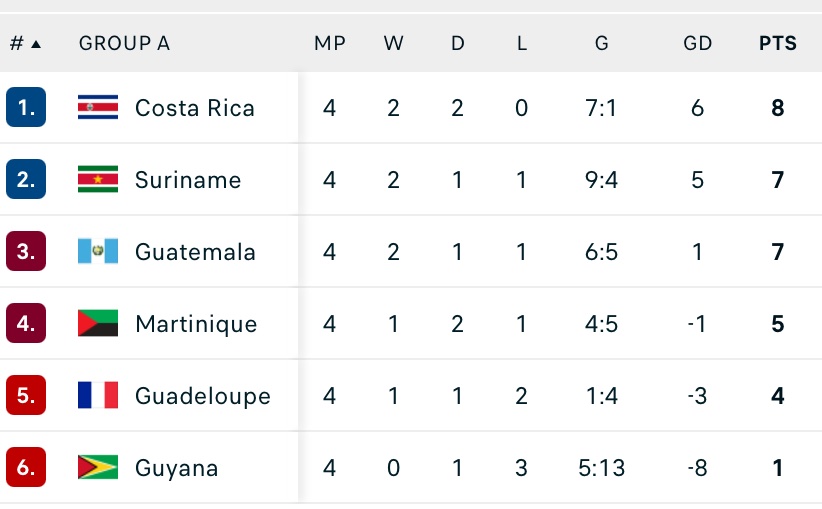Click the Guyana flag icon
The image size is (822, 509).
(x=98, y=468)
